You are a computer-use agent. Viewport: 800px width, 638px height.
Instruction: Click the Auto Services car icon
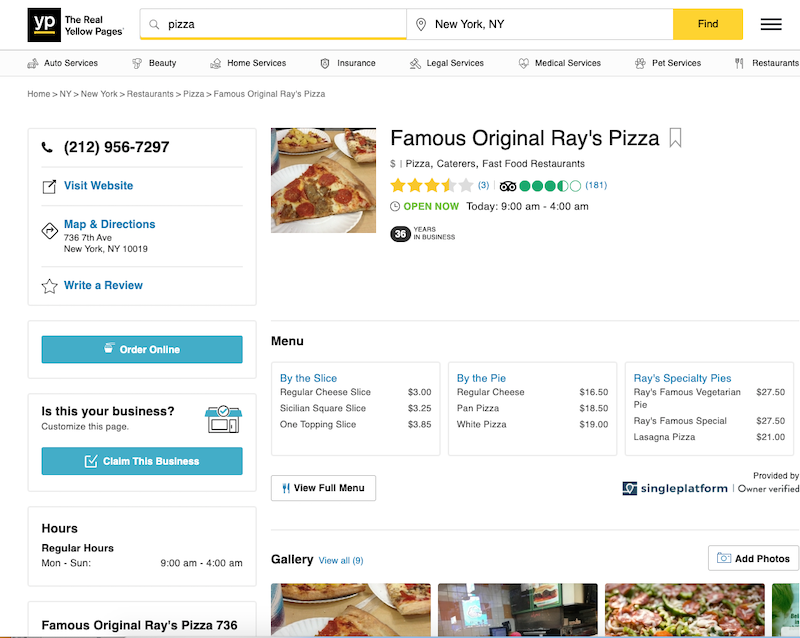33,63
